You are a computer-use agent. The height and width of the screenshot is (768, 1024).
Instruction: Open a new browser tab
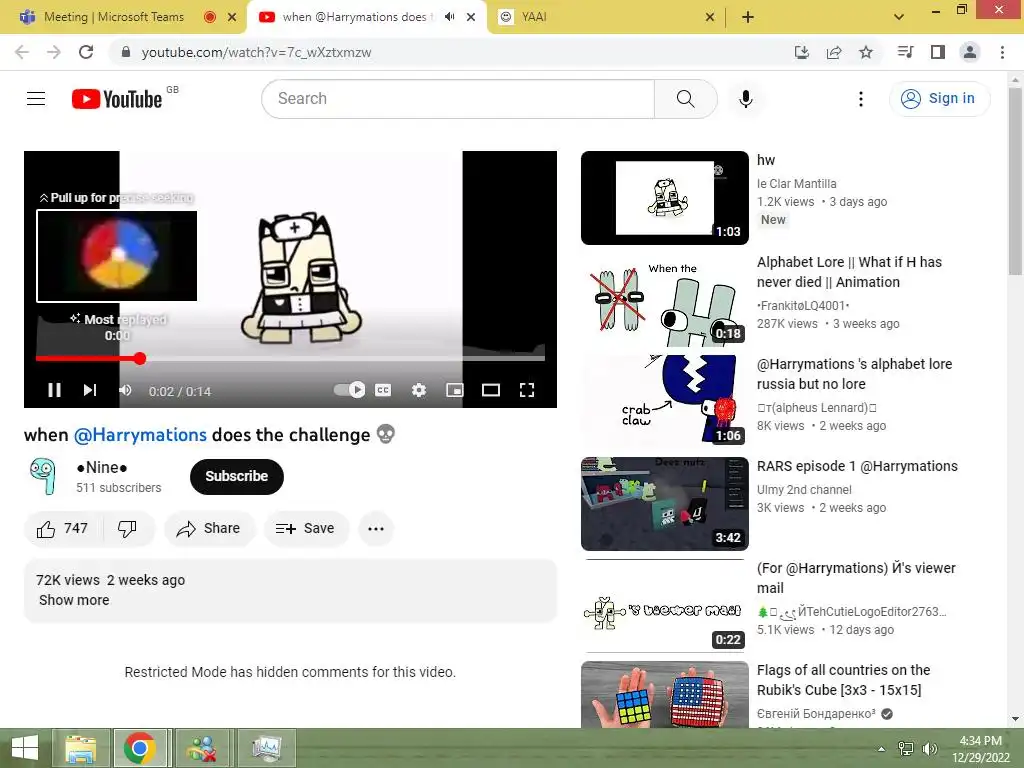coord(748,17)
